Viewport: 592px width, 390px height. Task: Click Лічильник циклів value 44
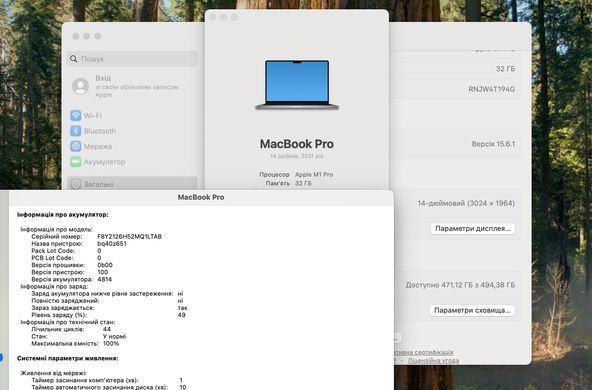(x=107, y=329)
